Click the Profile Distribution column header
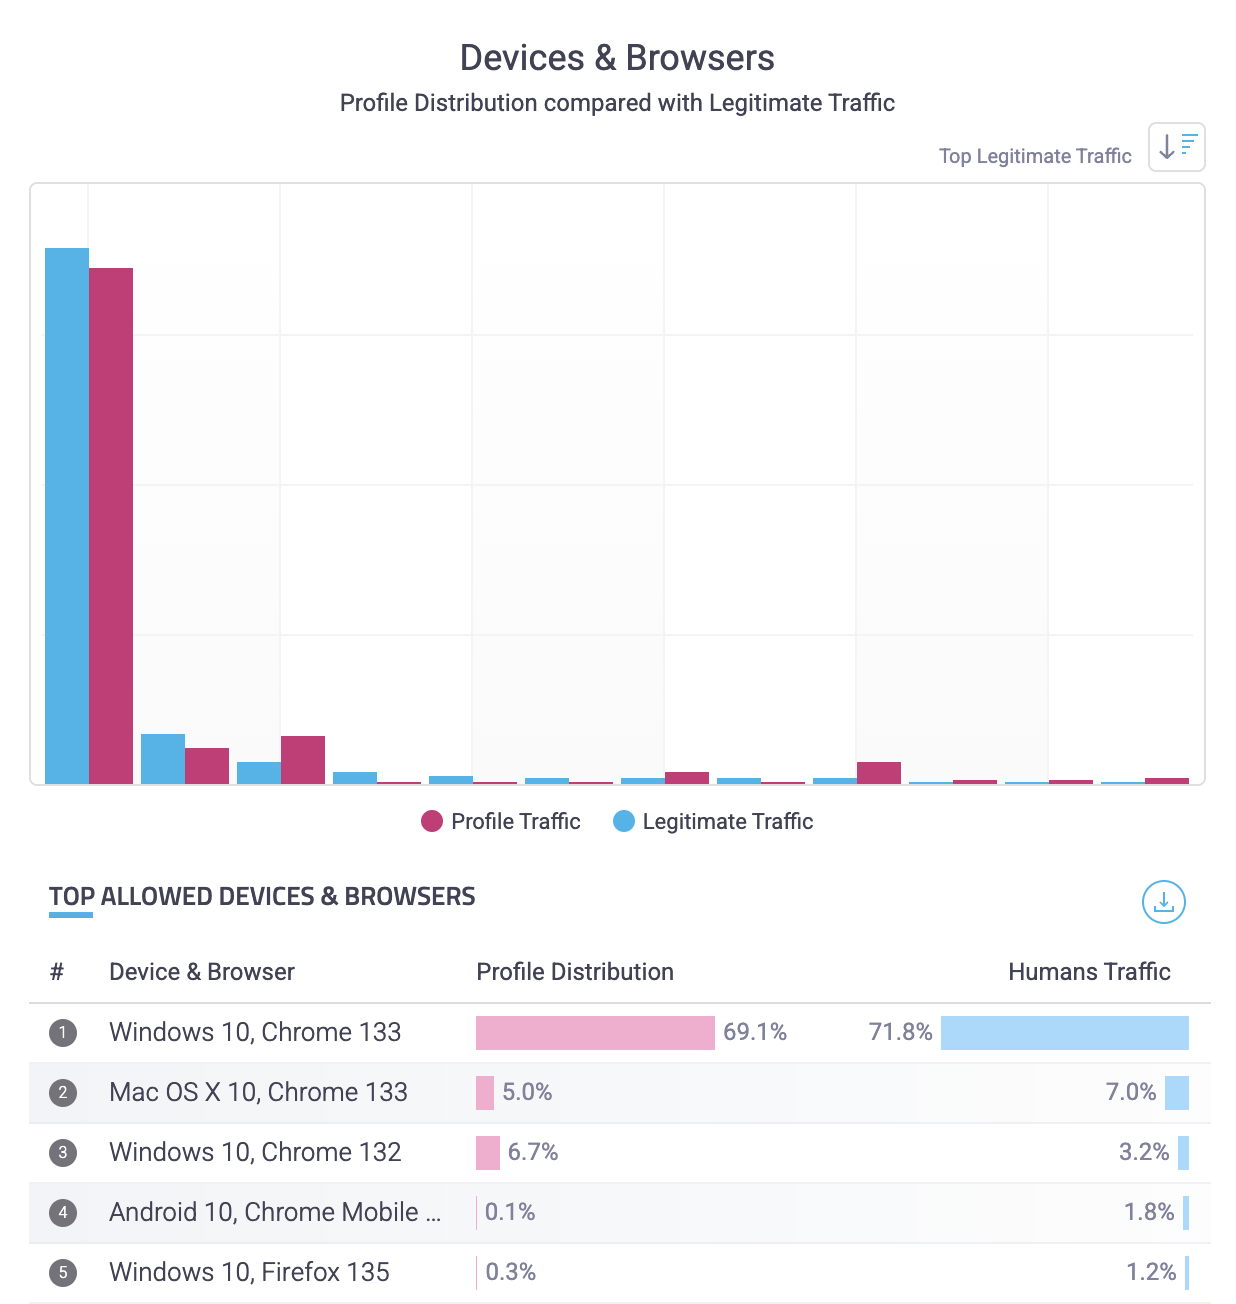The height and width of the screenshot is (1304, 1236). pos(575,972)
